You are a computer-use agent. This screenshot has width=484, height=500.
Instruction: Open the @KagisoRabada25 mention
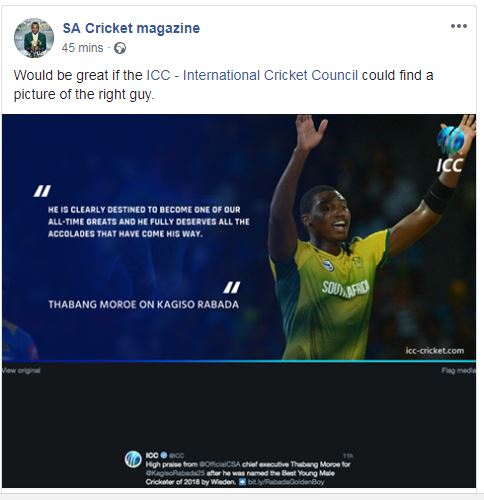click(175, 473)
